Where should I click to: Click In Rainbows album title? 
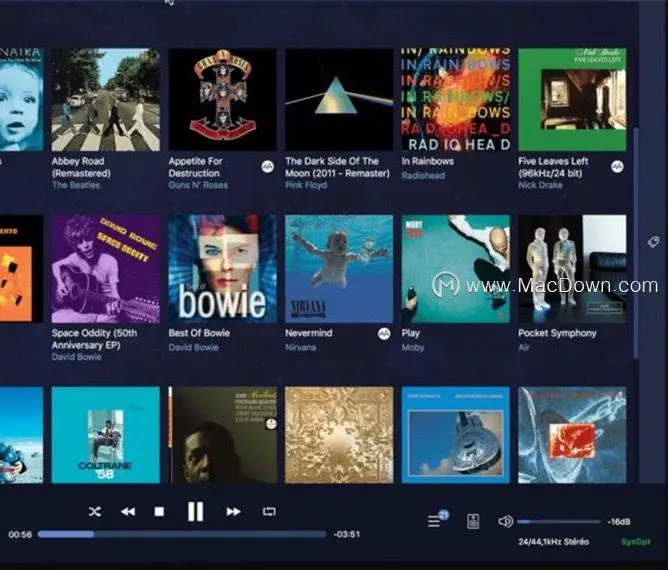pyautogui.click(x=428, y=161)
